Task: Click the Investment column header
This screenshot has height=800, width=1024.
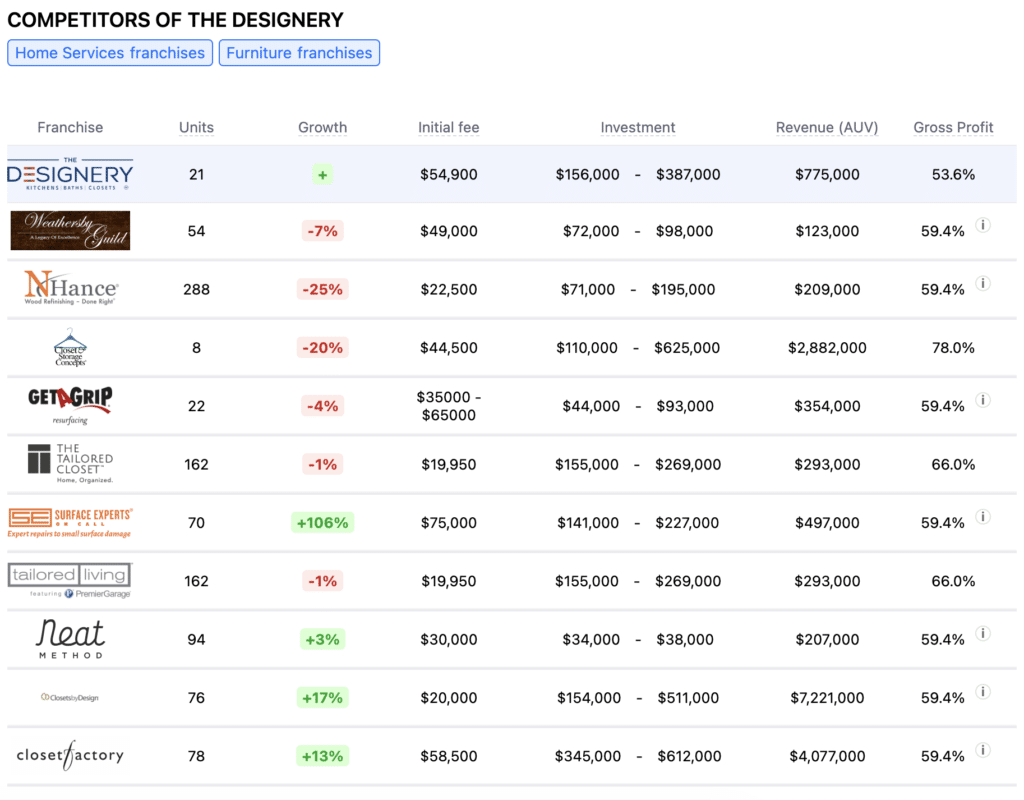Action: (638, 127)
